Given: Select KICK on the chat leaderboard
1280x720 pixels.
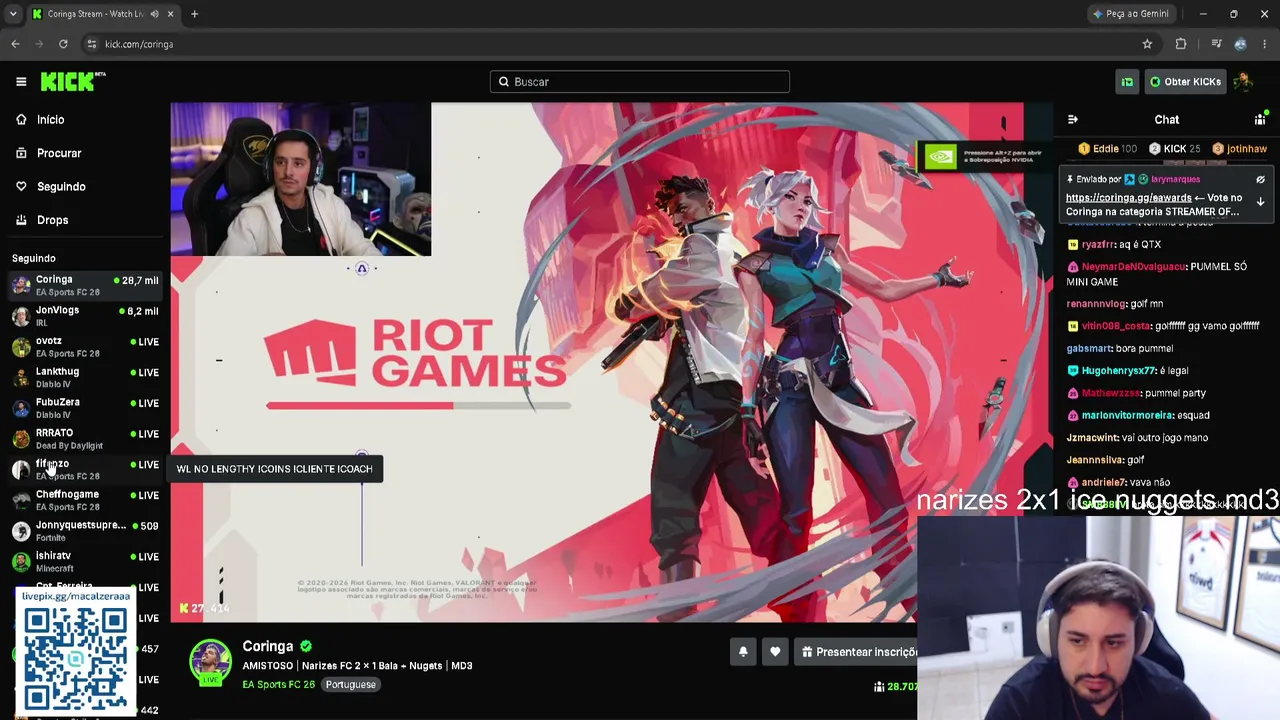Looking at the screenshot, I should pos(1175,149).
